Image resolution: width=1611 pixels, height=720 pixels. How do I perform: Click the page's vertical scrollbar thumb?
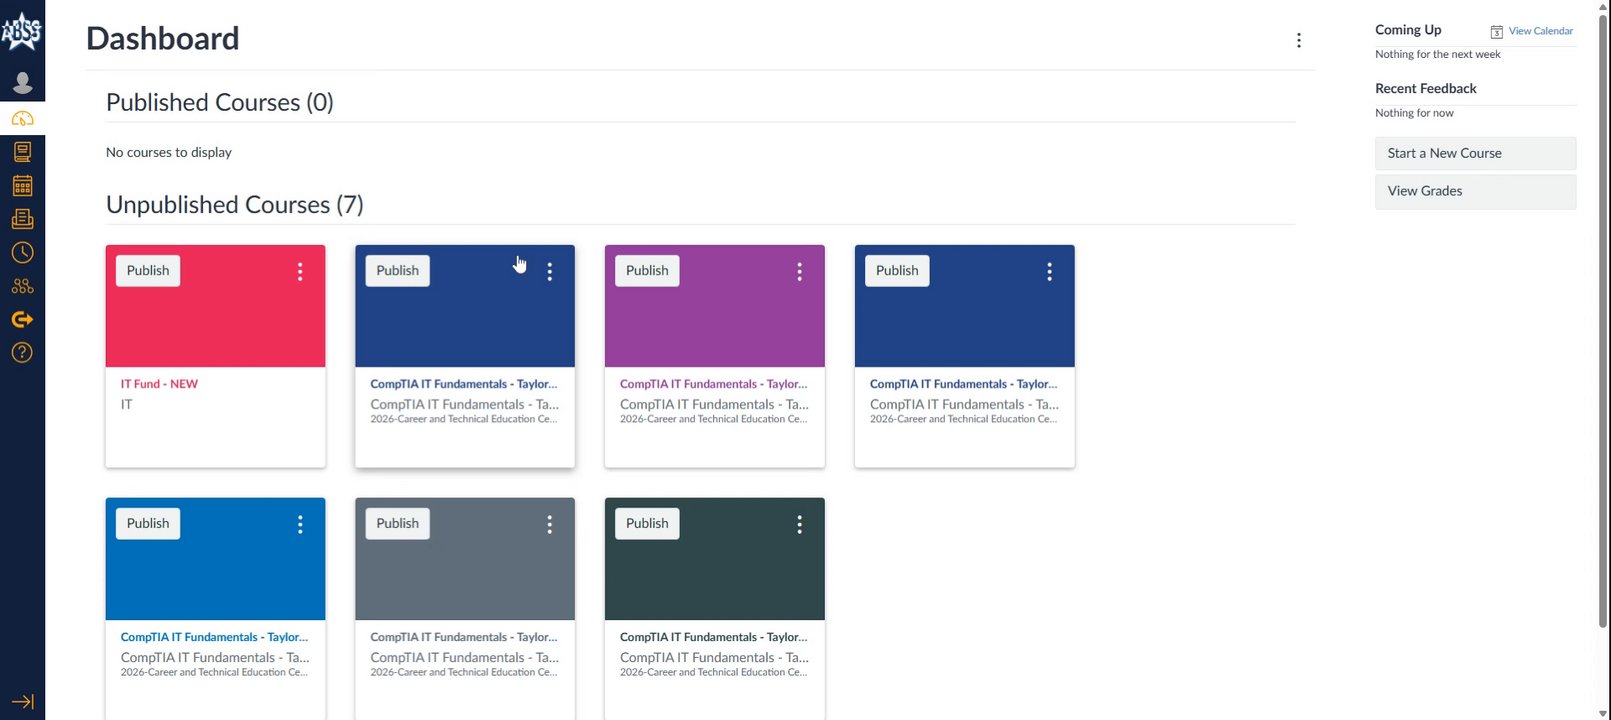[1603, 320]
